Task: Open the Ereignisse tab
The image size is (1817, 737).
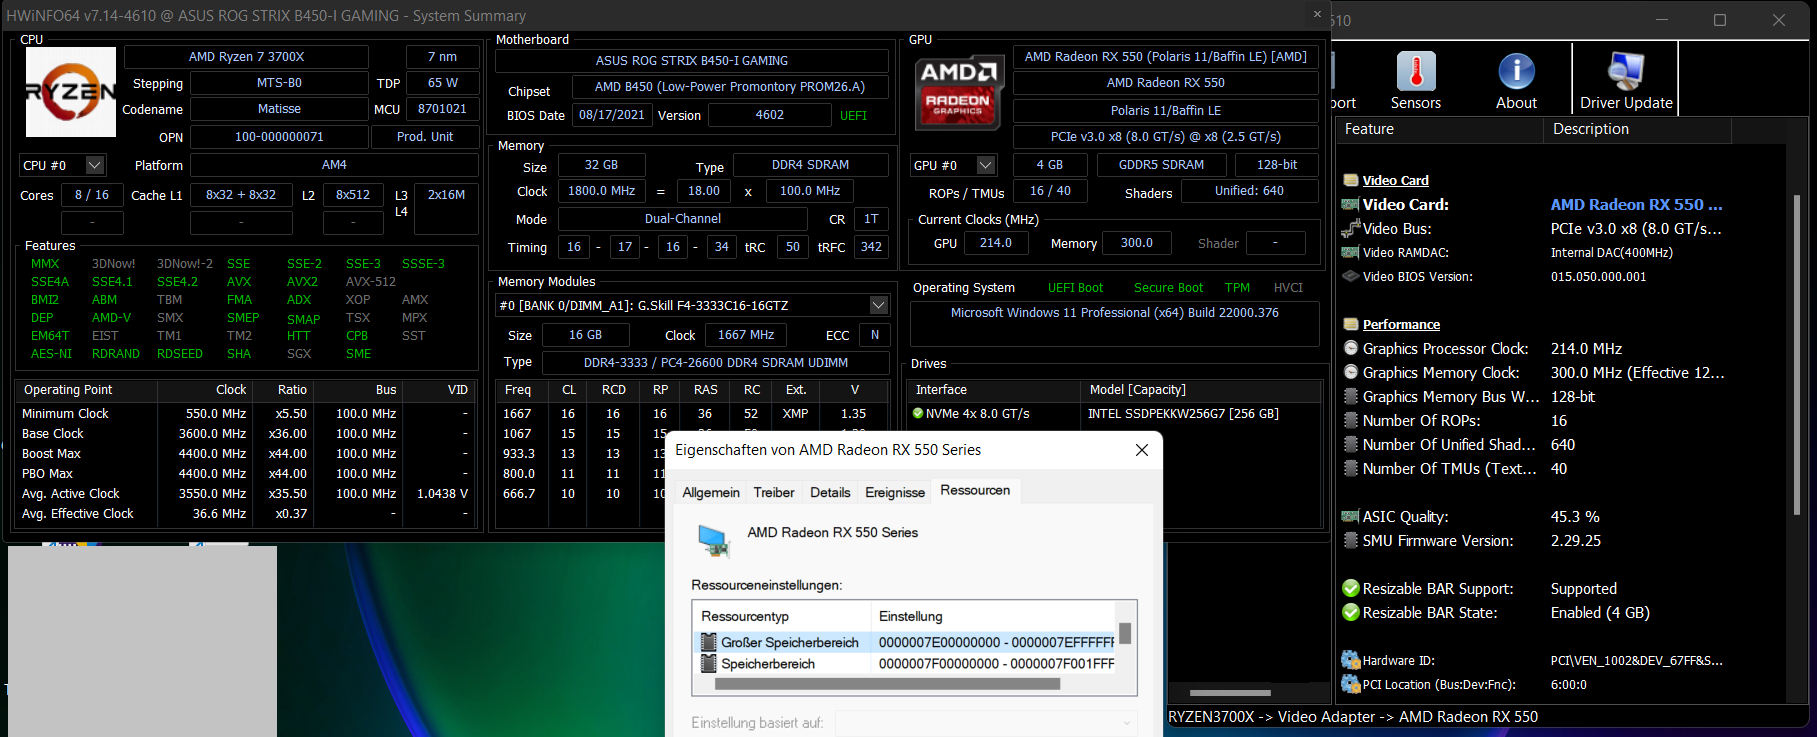Action: [895, 492]
